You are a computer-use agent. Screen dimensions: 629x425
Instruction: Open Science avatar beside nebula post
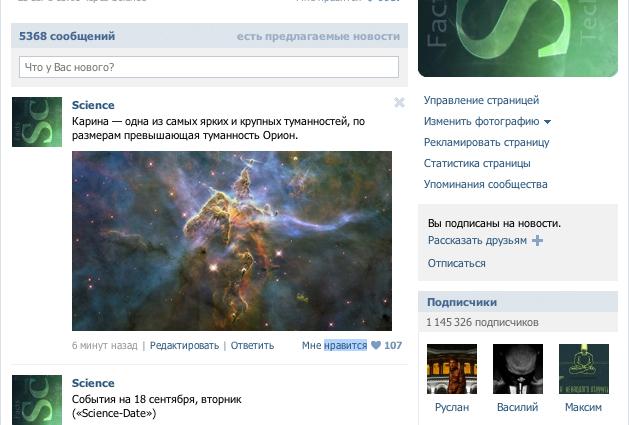(x=37, y=122)
